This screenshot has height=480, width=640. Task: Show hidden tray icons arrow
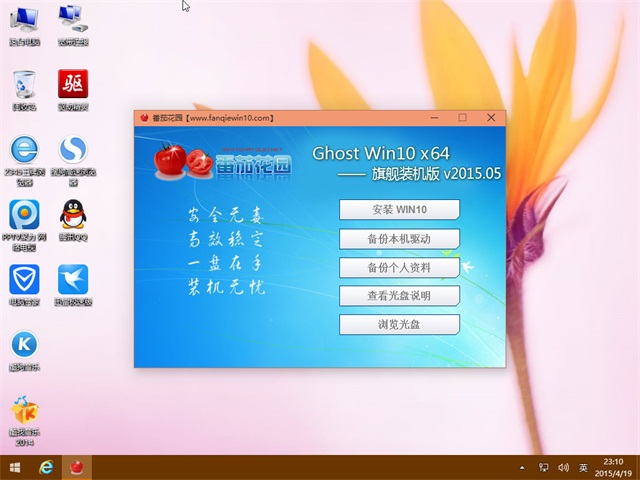(522, 468)
